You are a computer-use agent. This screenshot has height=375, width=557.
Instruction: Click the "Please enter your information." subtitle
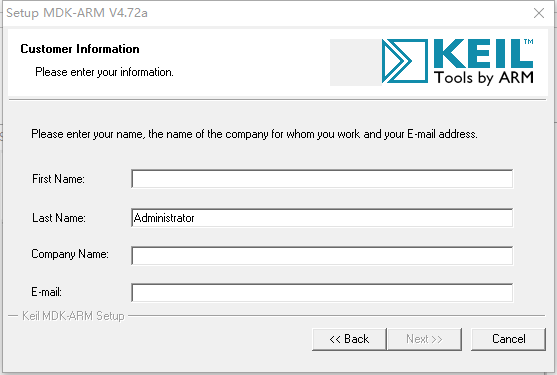[104, 72]
